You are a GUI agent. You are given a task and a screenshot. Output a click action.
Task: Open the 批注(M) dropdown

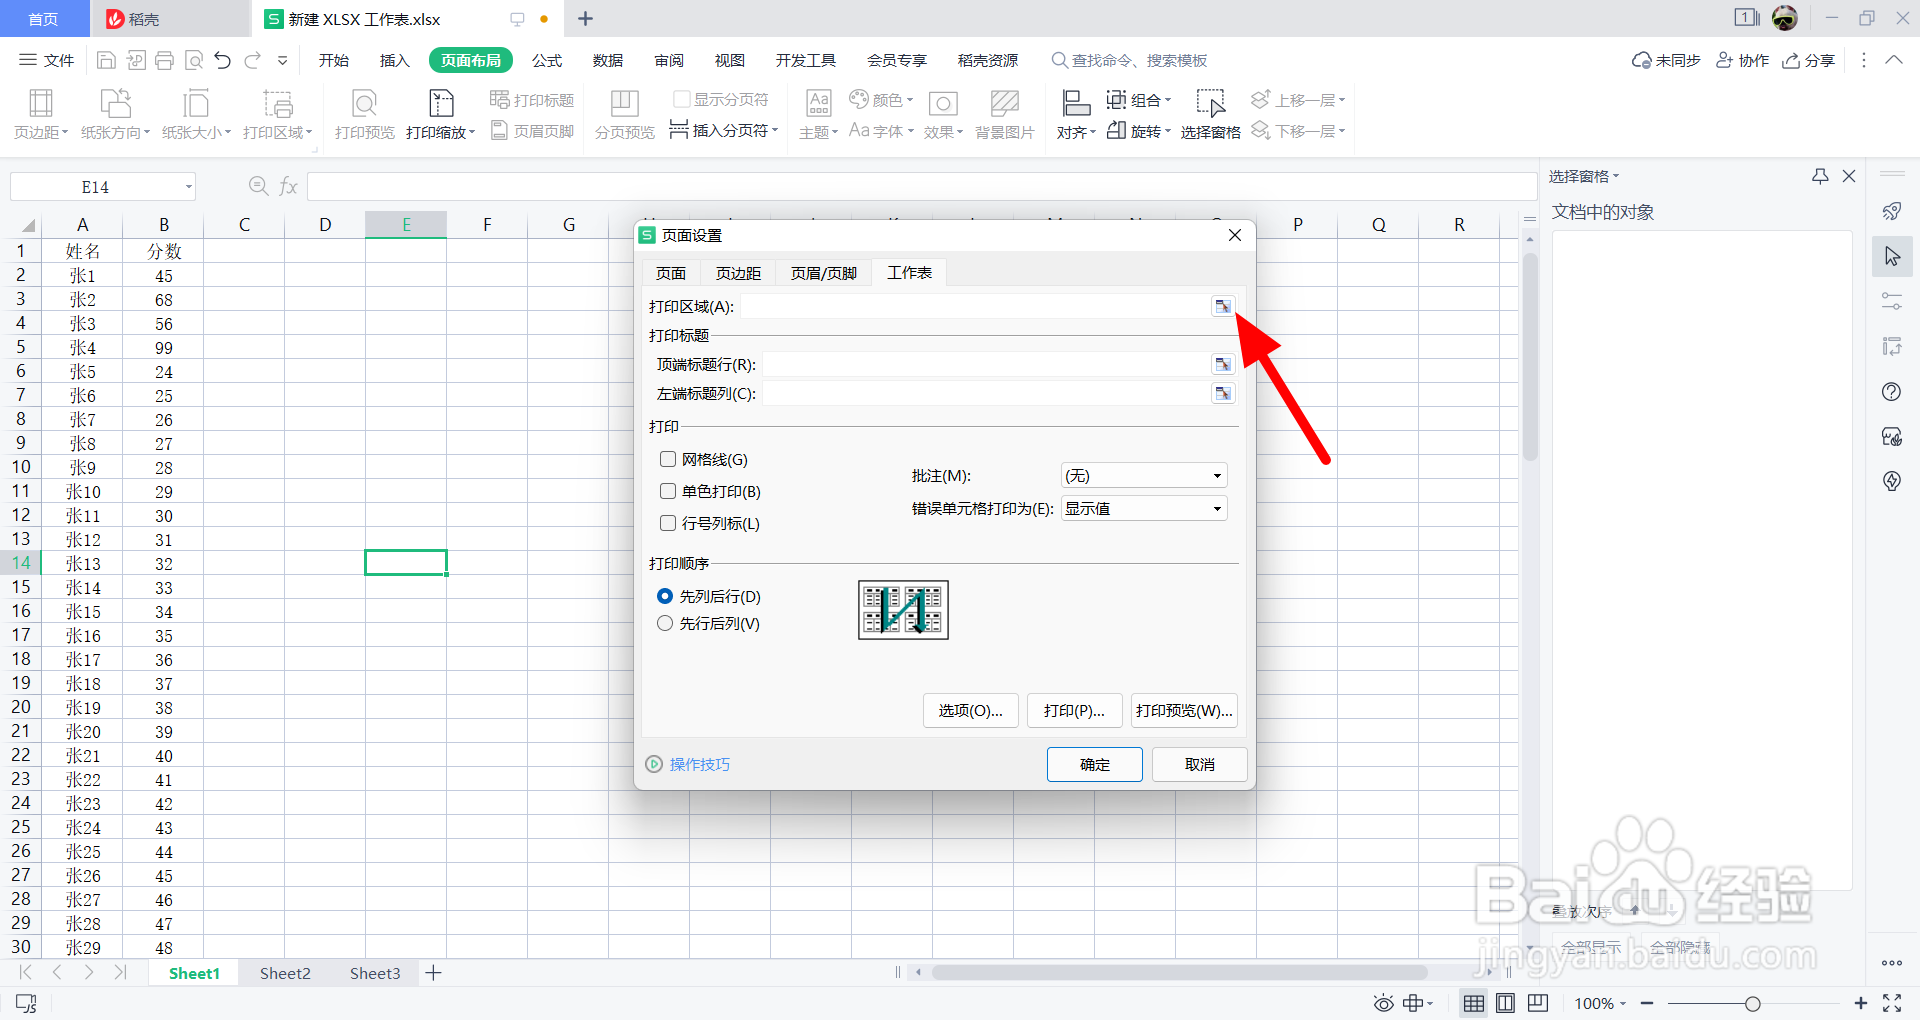tap(1144, 476)
